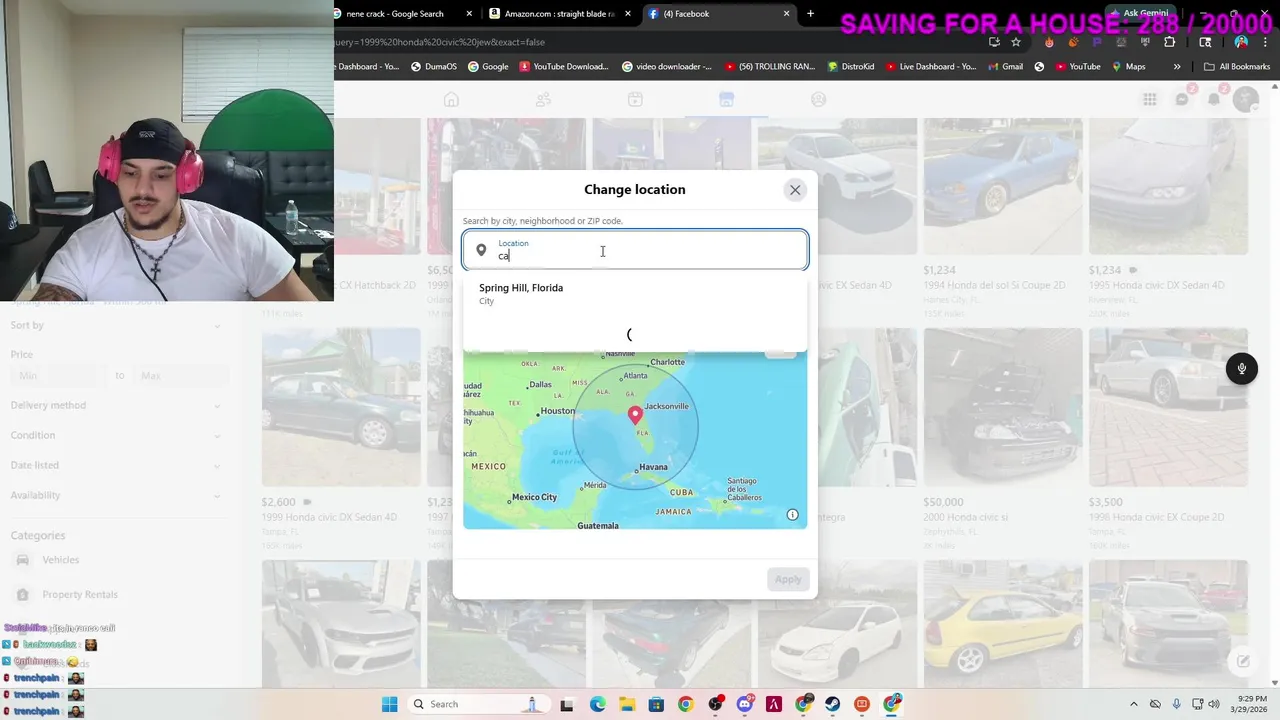Open Facebook Groups icon
Viewport: 1280px width, 720px height.
(818, 99)
